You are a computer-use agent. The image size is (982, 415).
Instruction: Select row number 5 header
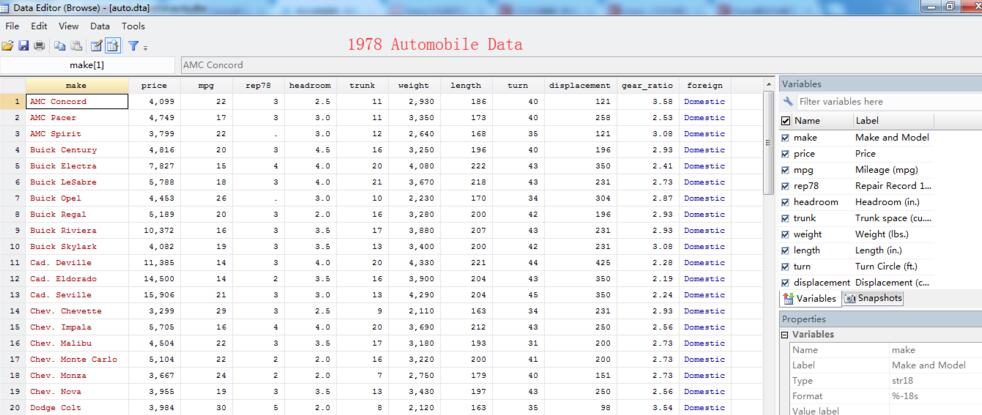pos(13,166)
